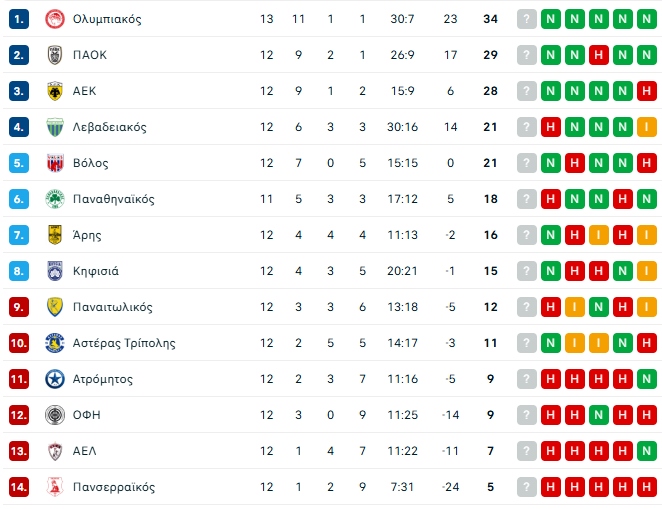
Task: Click the rank 14 red position badge
Action: [20, 487]
